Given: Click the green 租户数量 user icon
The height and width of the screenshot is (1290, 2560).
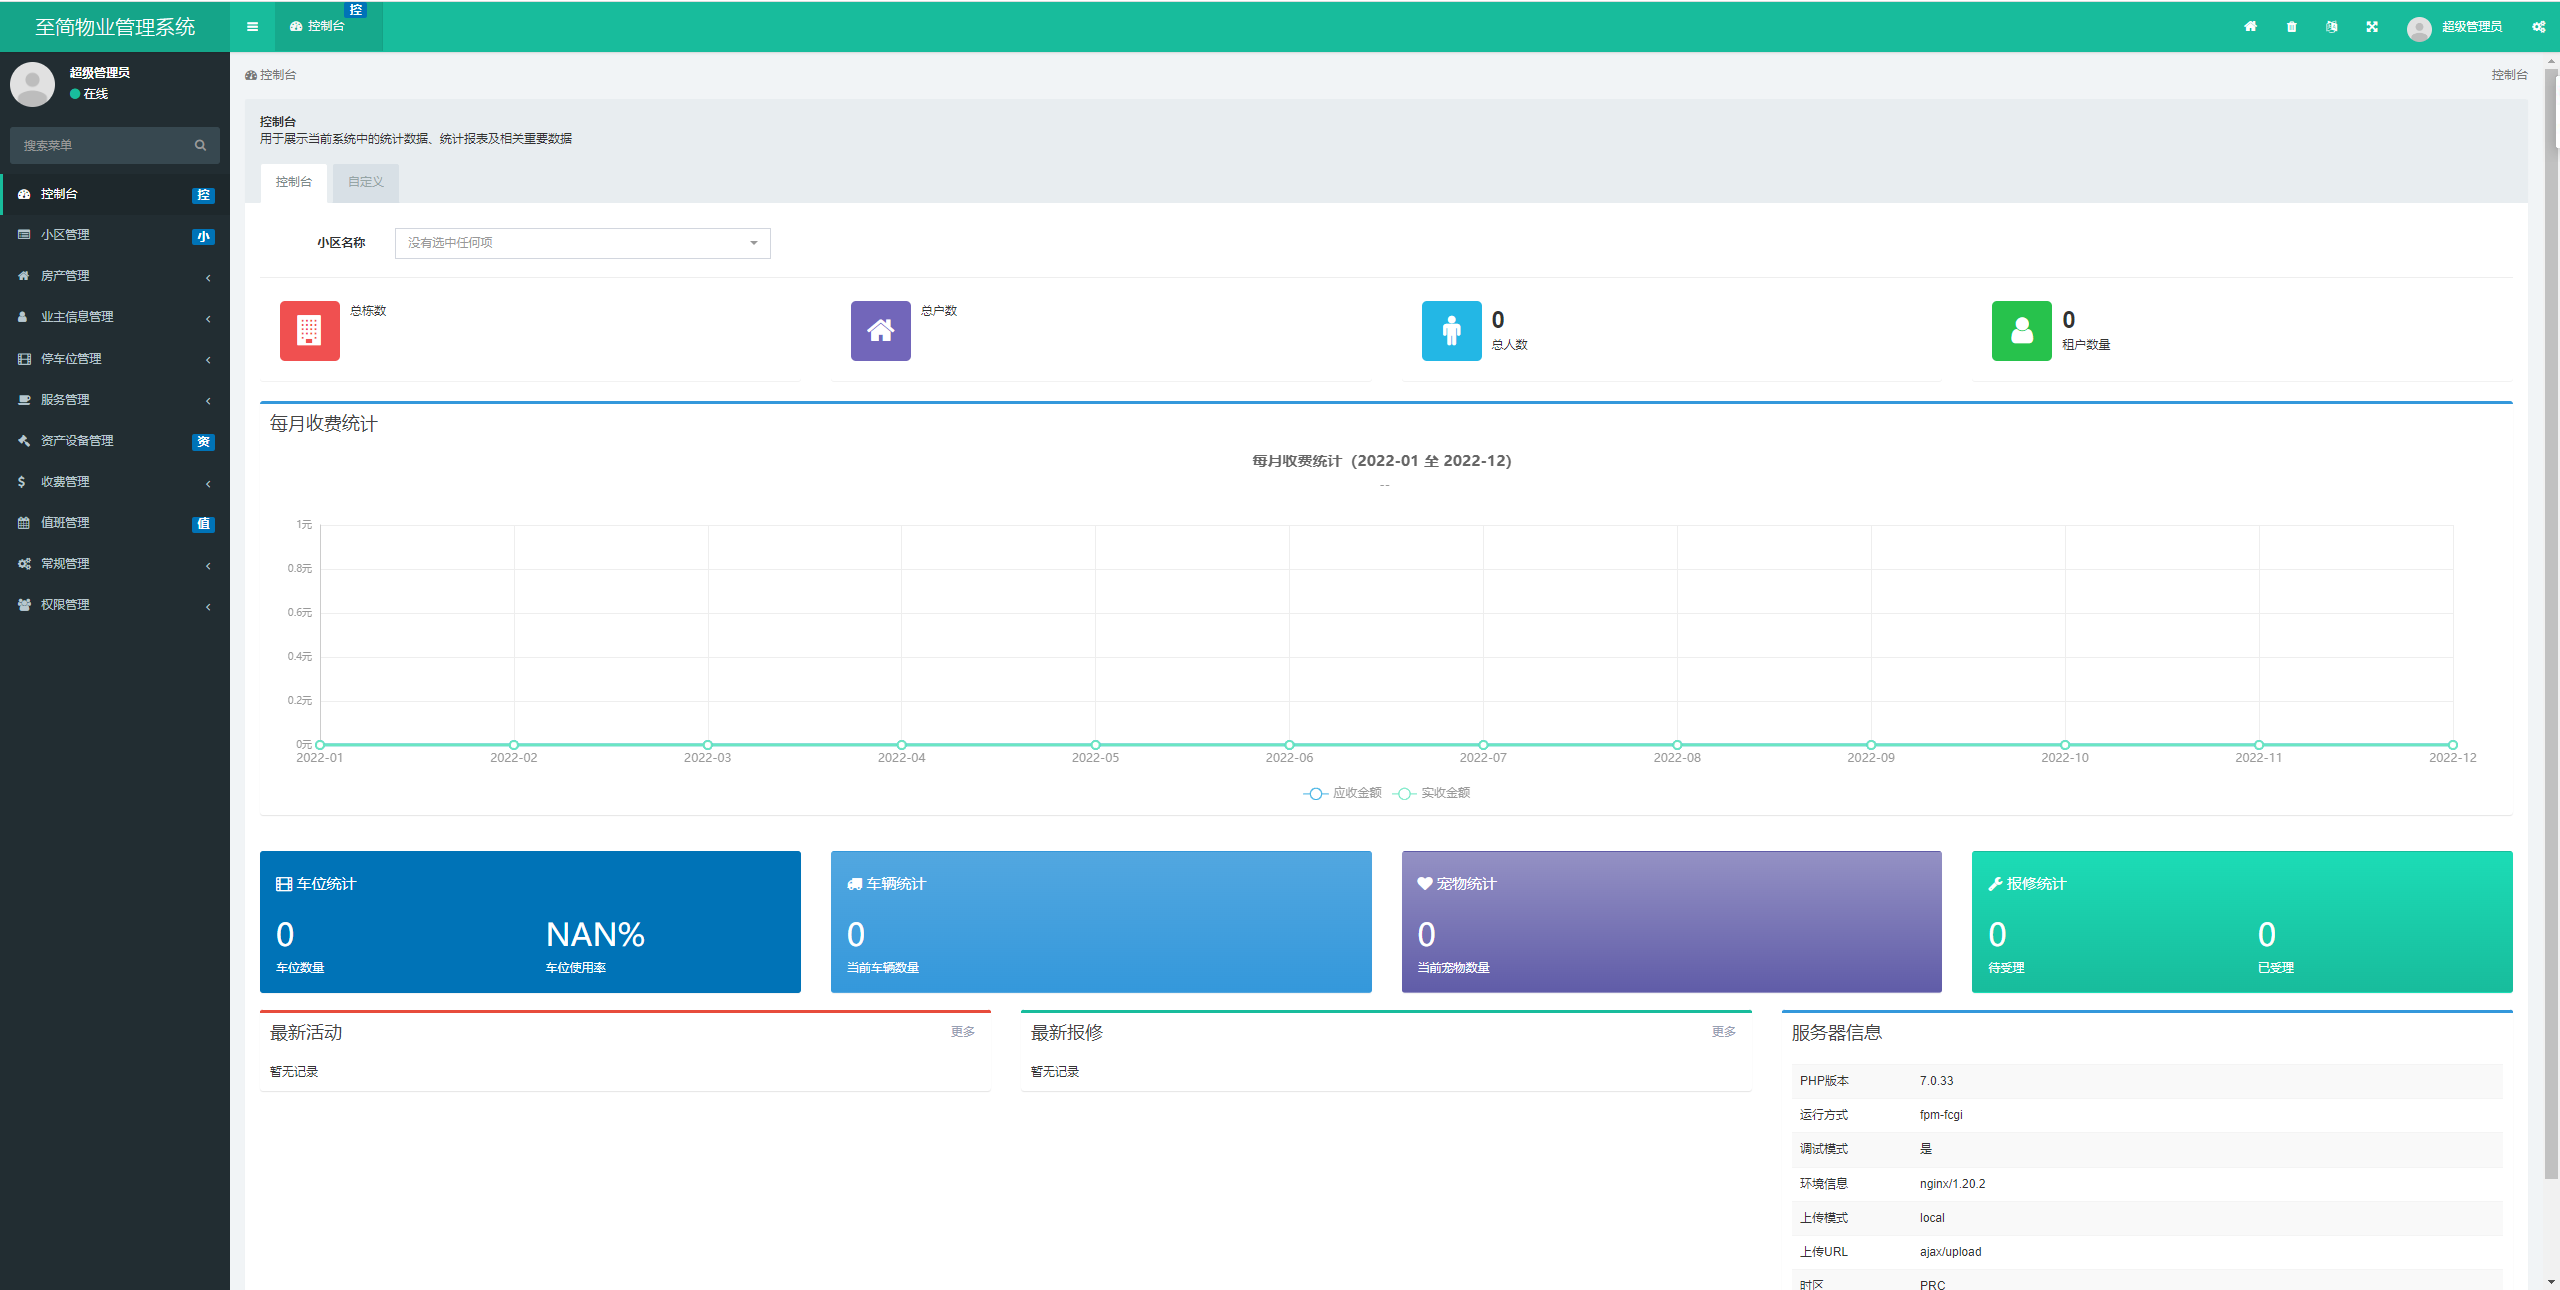Looking at the screenshot, I should click(2021, 331).
